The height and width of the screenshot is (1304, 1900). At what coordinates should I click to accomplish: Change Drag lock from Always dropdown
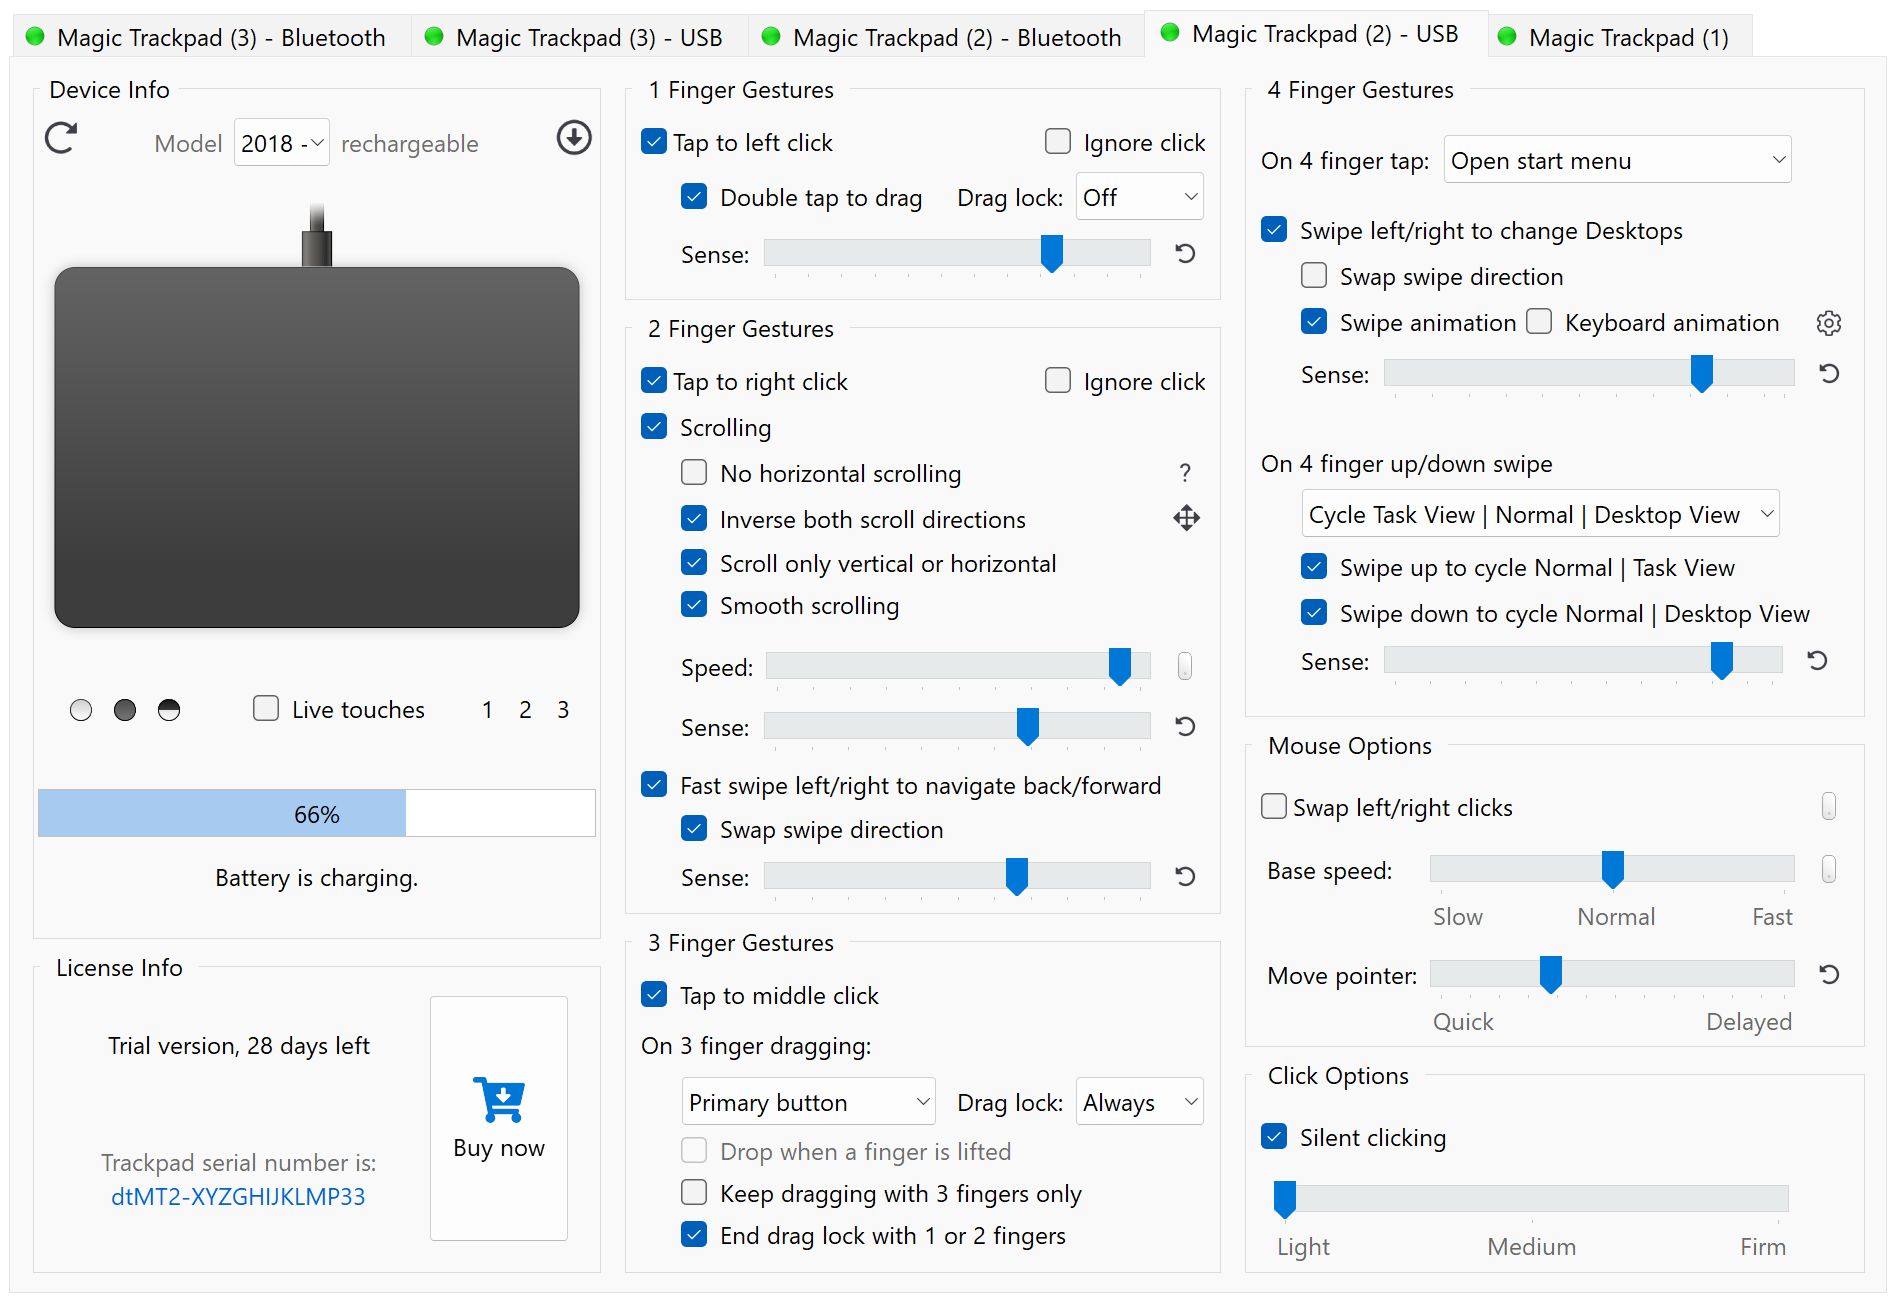(x=1138, y=1101)
